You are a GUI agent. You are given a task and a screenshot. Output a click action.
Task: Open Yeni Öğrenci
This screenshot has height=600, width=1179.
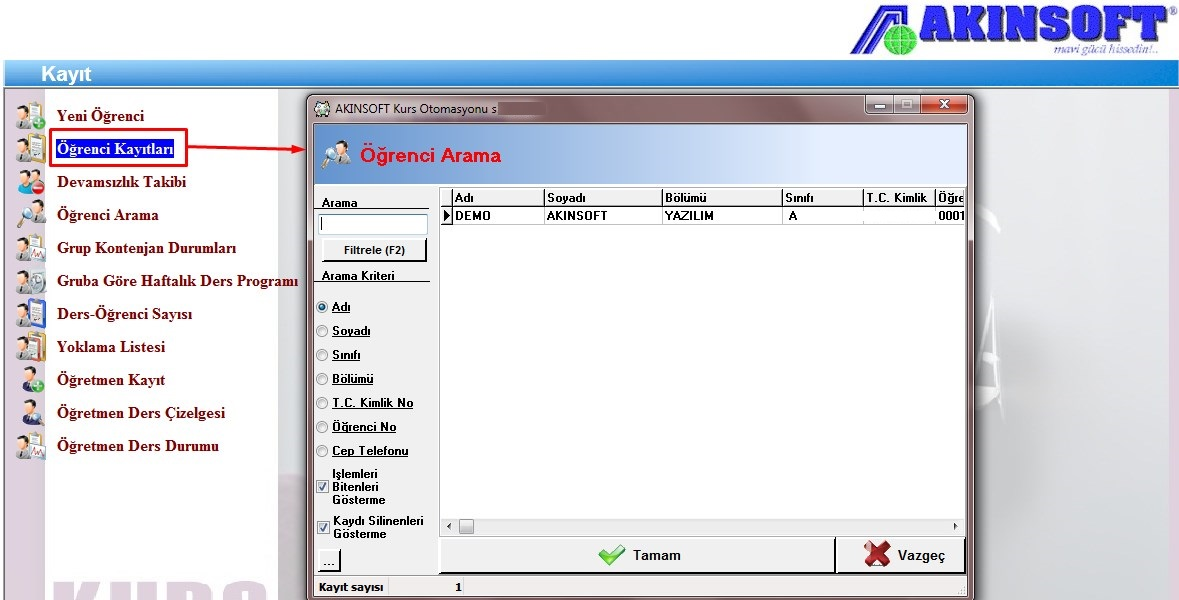click(x=101, y=116)
